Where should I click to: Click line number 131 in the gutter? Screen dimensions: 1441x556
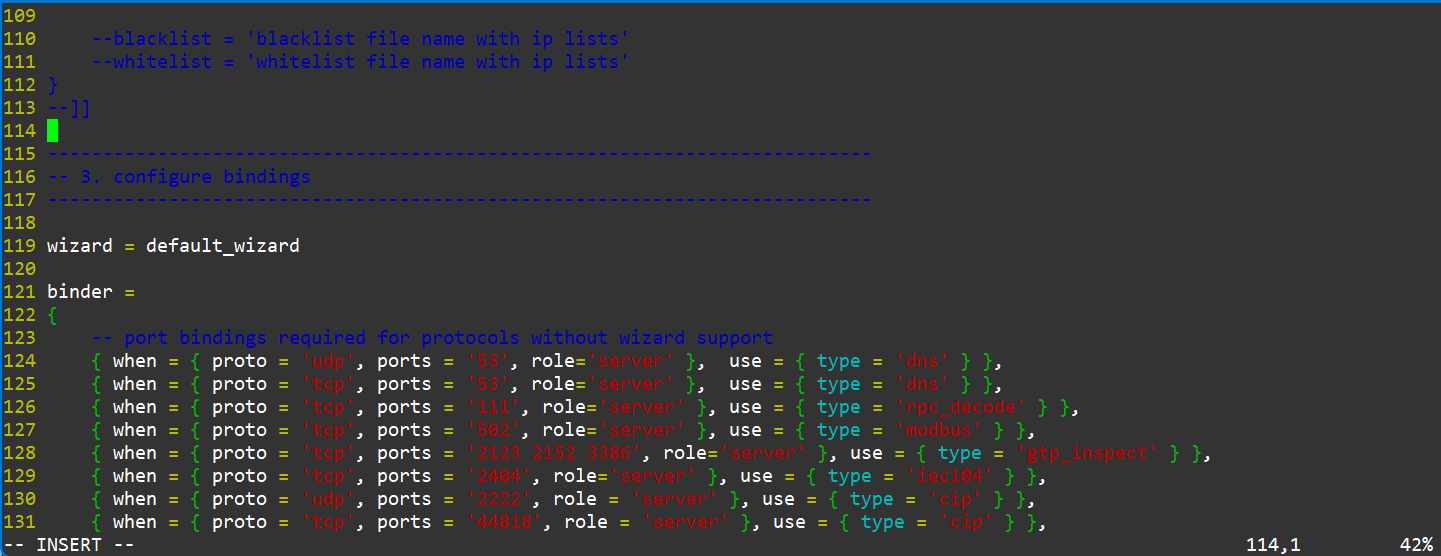click(20, 522)
